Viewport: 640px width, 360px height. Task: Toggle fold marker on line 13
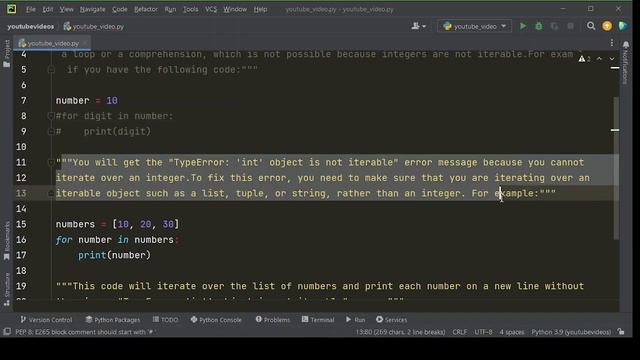(51, 193)
